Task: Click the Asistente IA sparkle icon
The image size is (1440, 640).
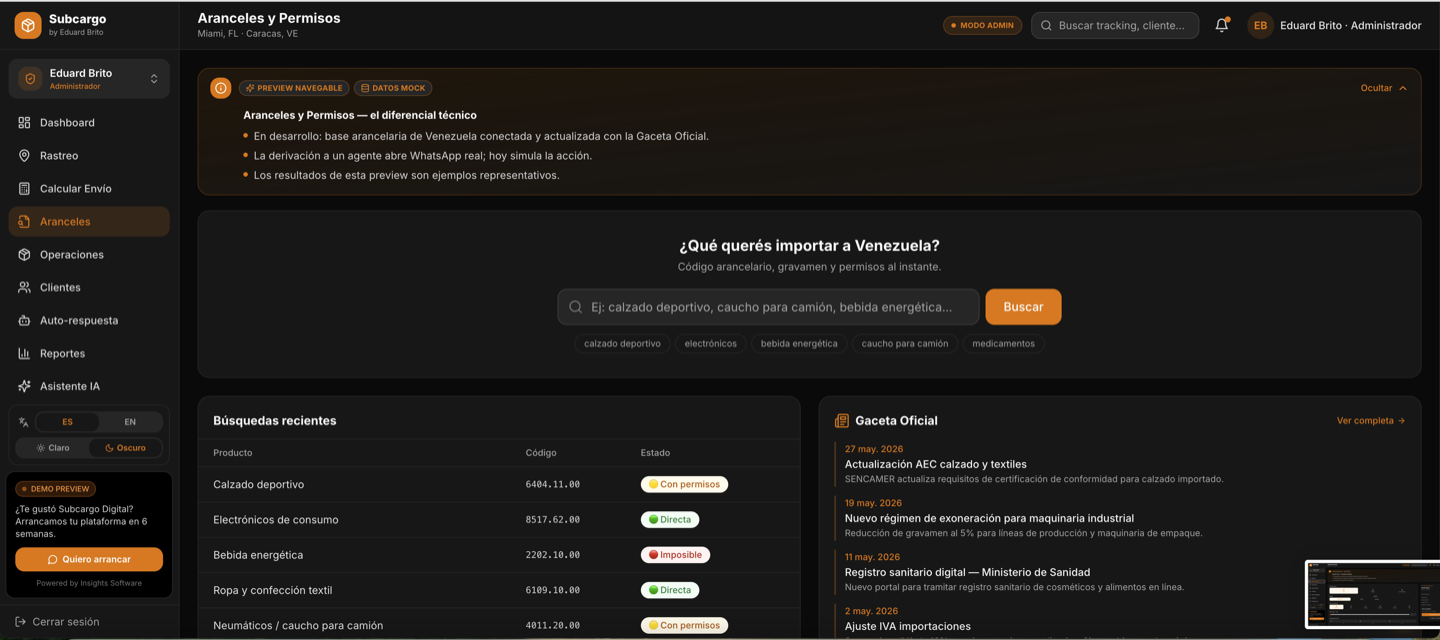Action: pyautogui.click(x=24, y=386)
